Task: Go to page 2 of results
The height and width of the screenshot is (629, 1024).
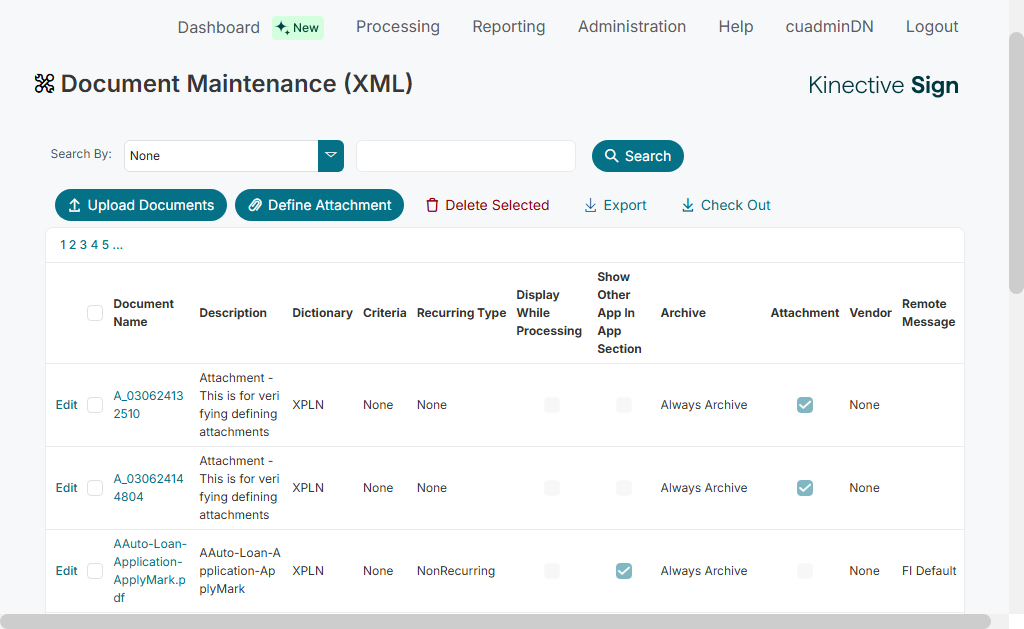Action: [73, 245]
